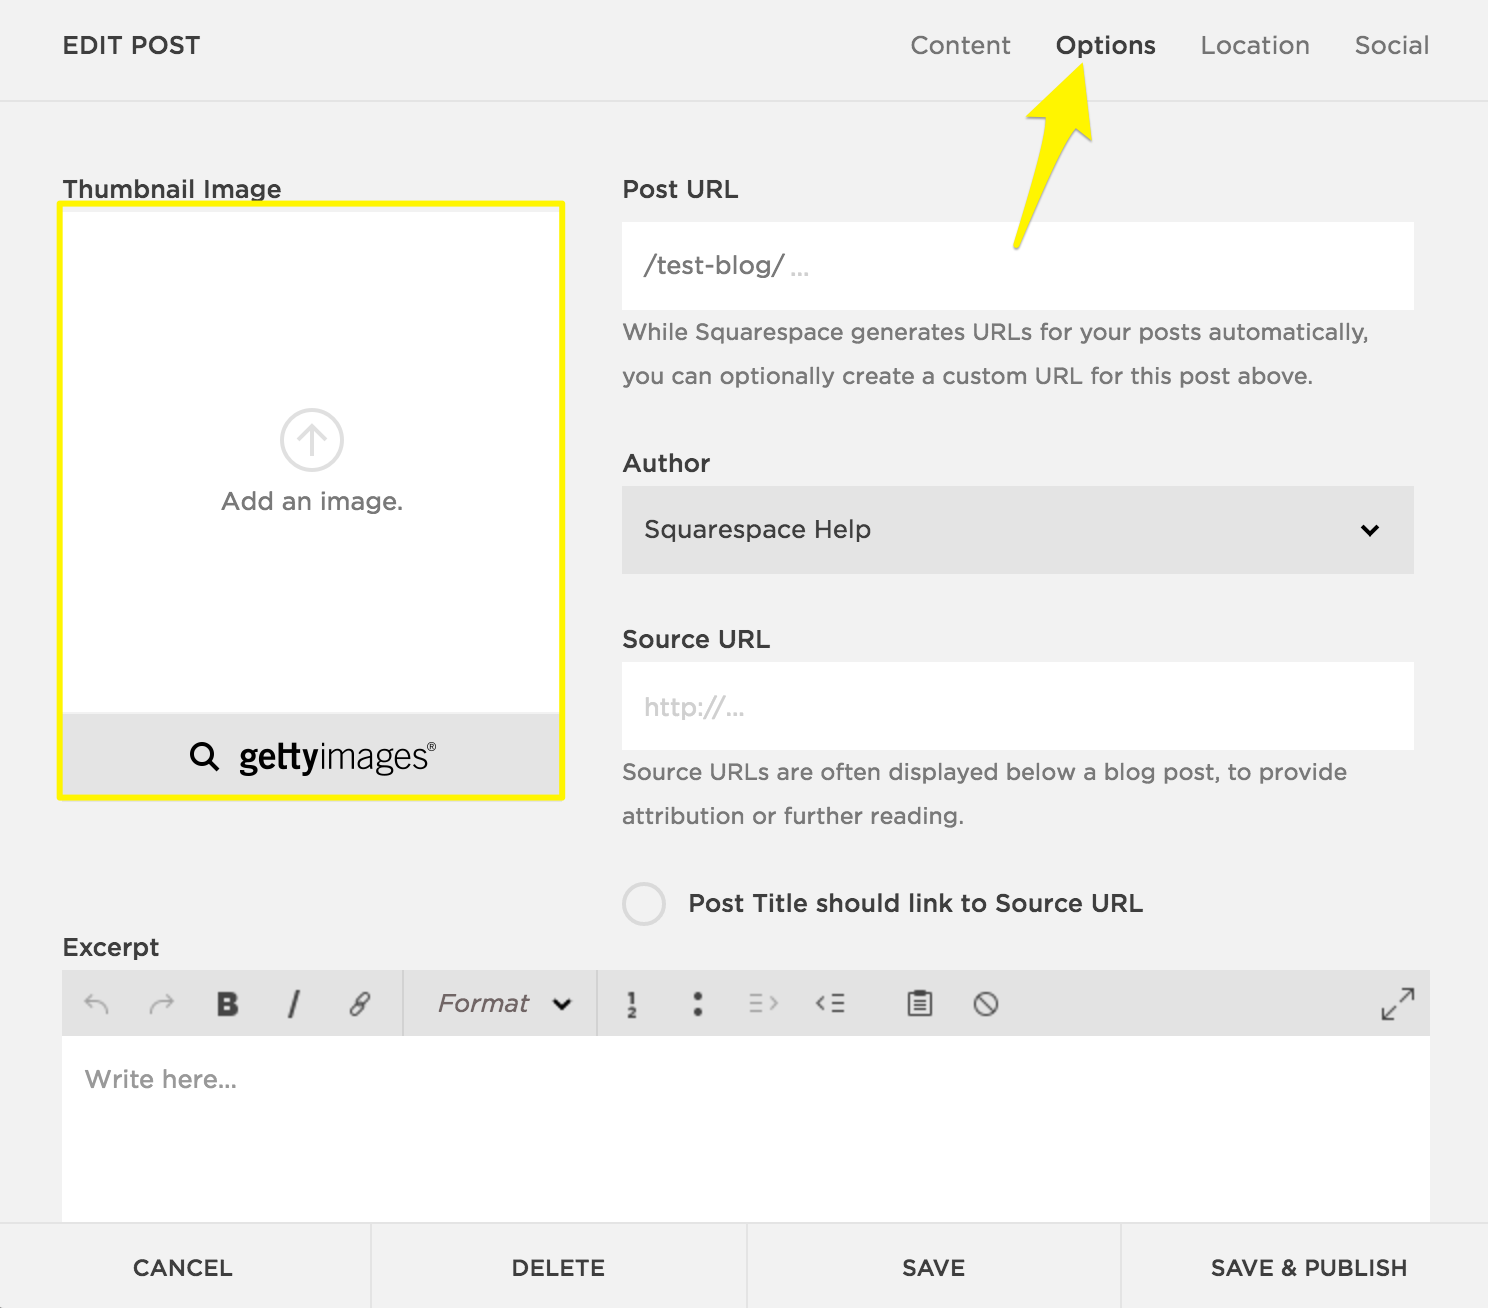The width and height of the screenshot is (1488, 1308).
Task: Open the Format dropdown in excerpt toolbar
Action: pos(503,1003)
